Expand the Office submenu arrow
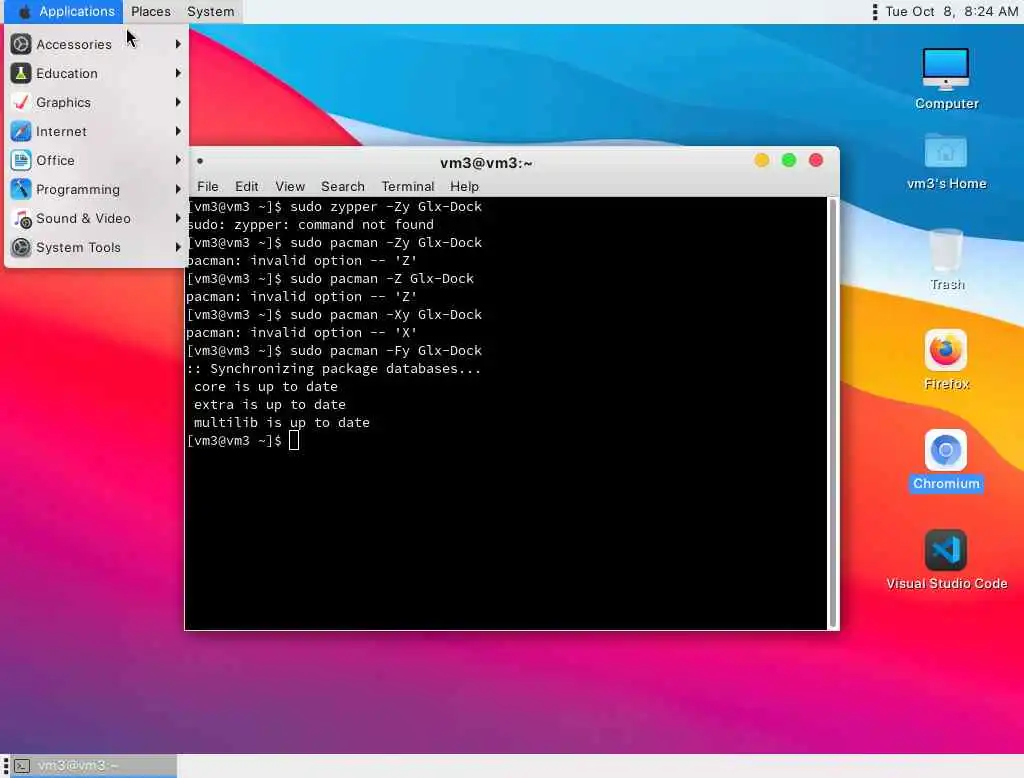 pyautogui.click(x=178, y=160)
